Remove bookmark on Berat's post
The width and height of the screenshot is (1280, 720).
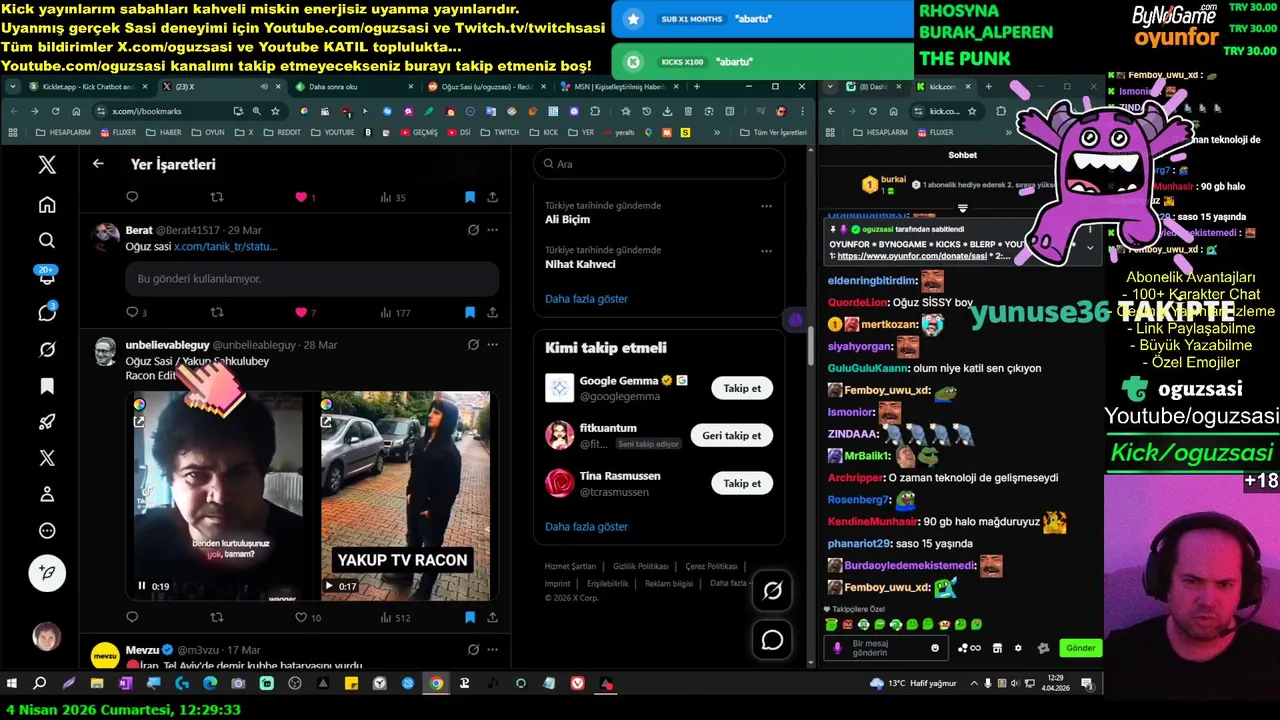(470, 313)
